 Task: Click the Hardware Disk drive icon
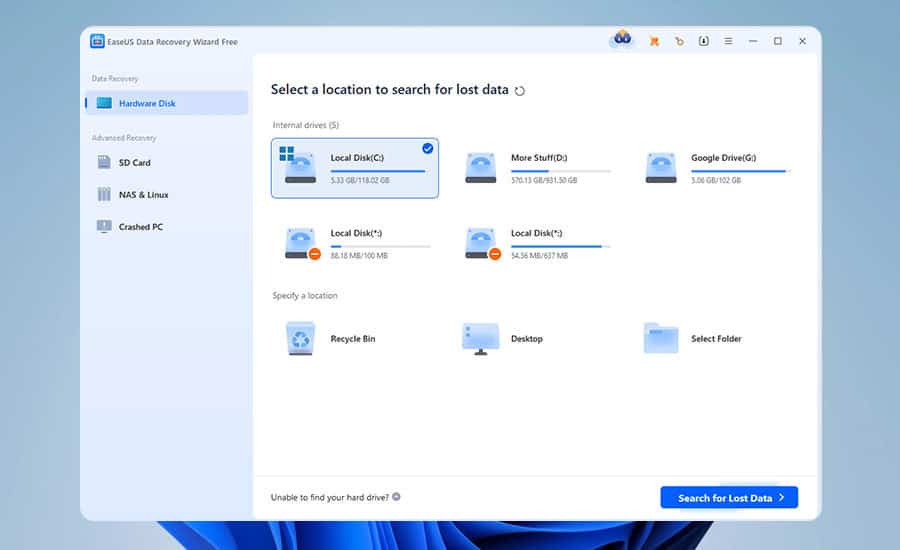tap(104, 103)
